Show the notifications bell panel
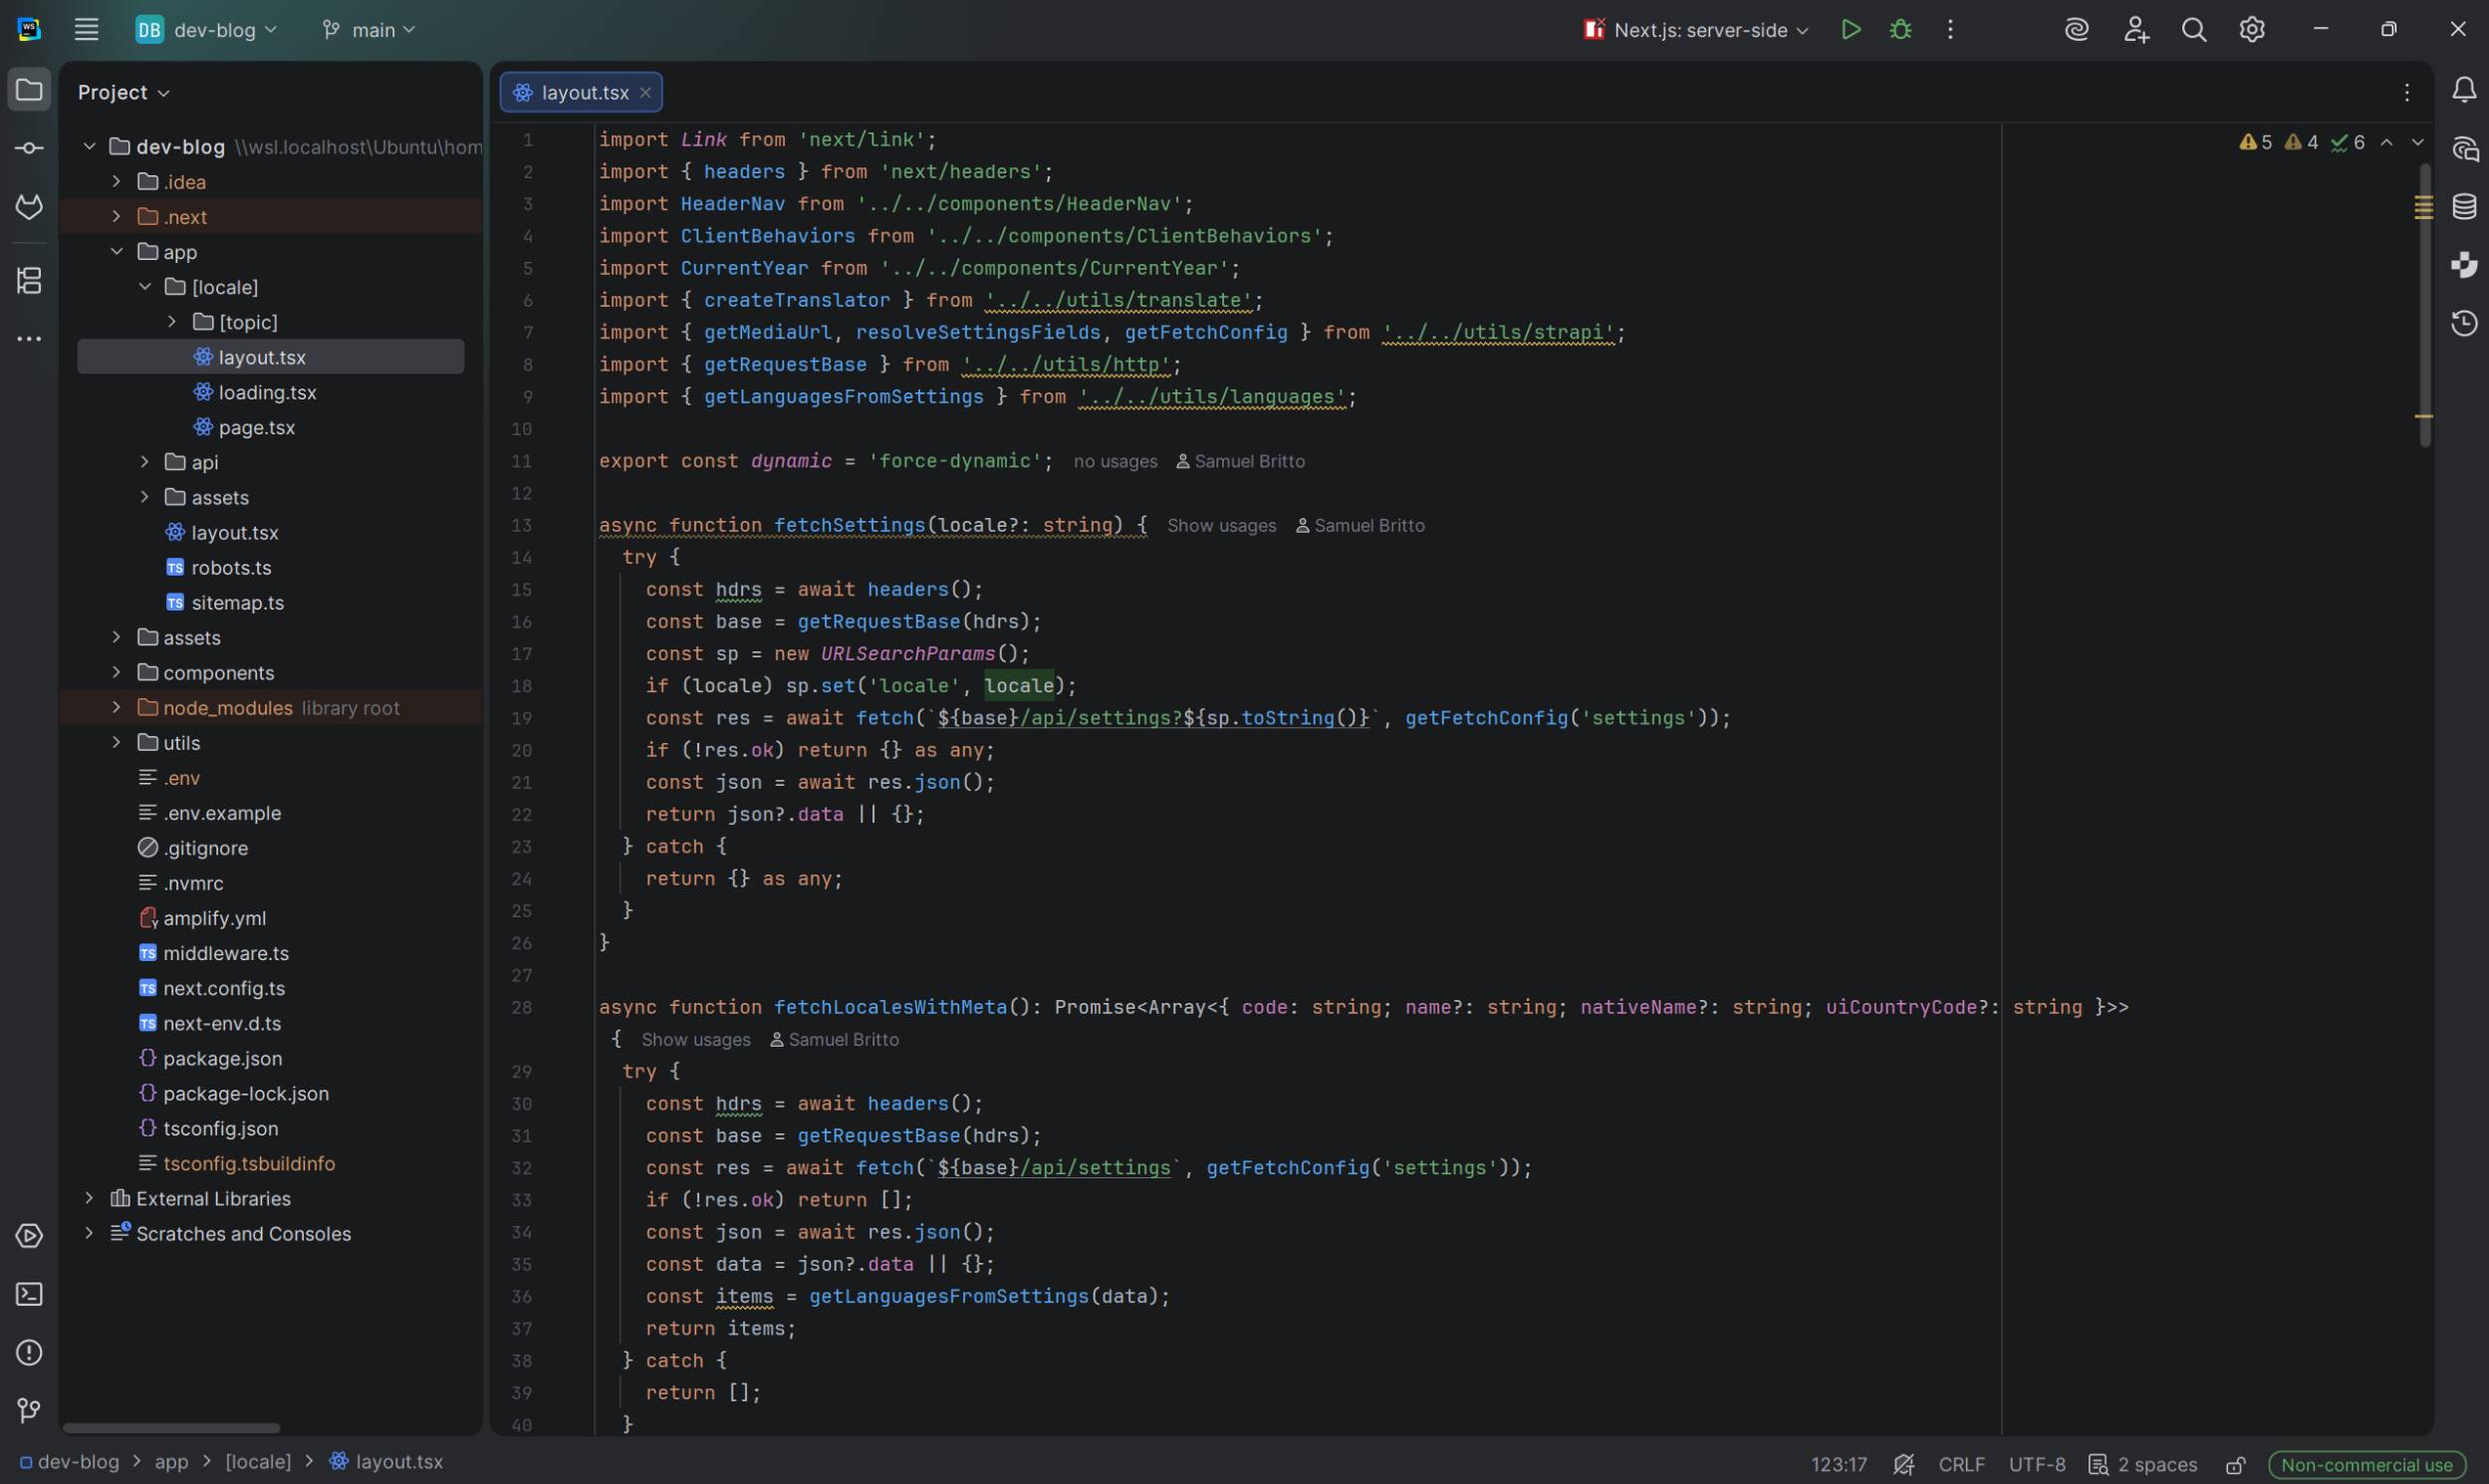 click(2464, 91)
